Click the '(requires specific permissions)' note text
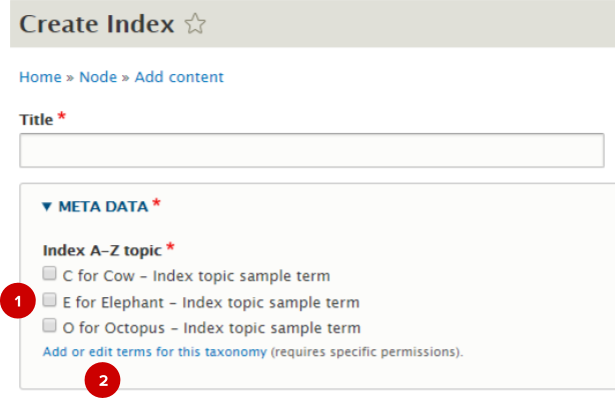The height and width of the screenshot is (400, 615). 367,352
